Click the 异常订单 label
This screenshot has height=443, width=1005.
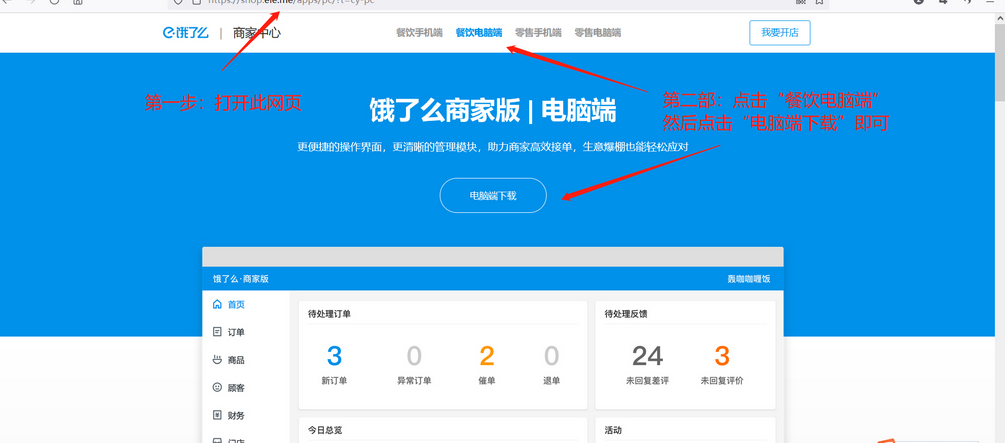(x=414, y=381)
